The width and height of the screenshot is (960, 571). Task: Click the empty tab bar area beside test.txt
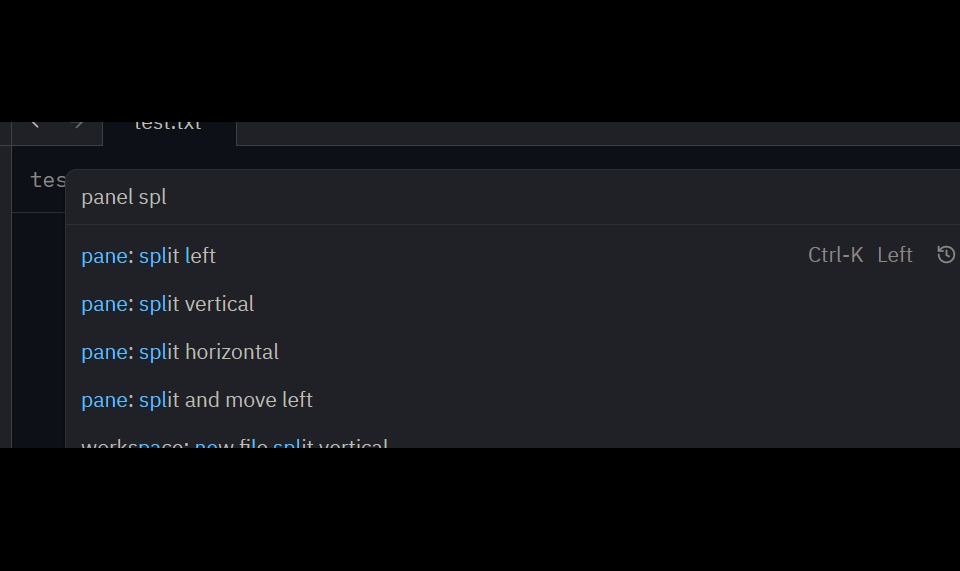click(x=598, y=133)
